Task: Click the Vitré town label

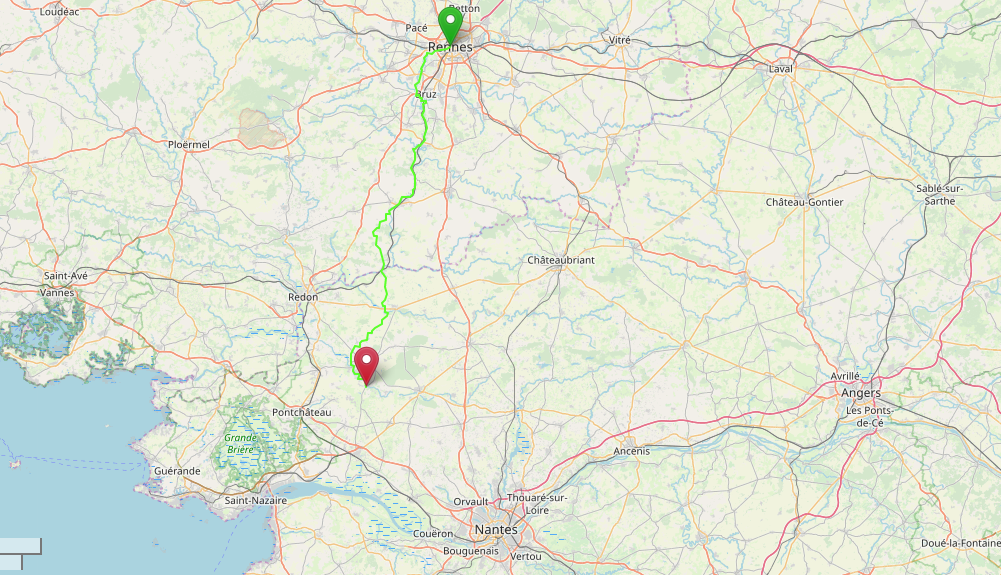Action: pyautogui.click(x=619, y=40)
